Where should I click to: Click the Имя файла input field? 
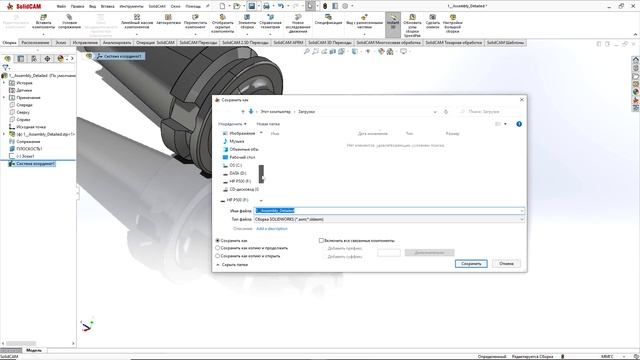(x=389, y=211)
